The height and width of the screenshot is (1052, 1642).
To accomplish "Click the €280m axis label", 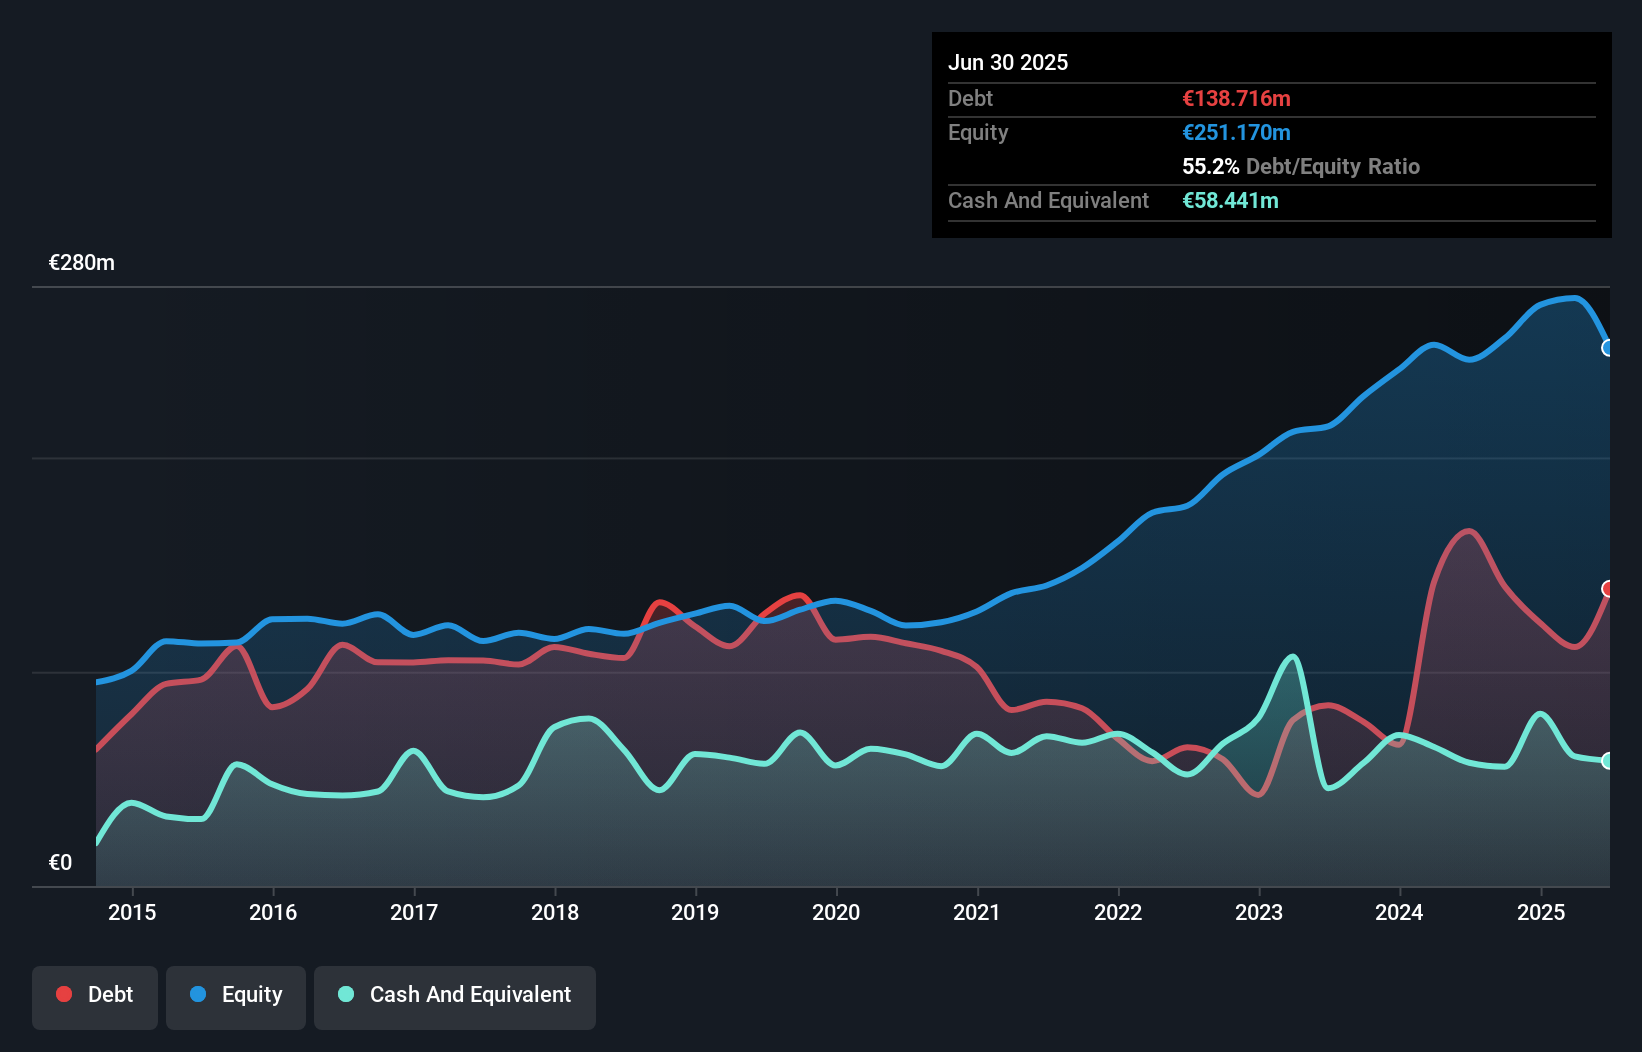I will point(81,262).
